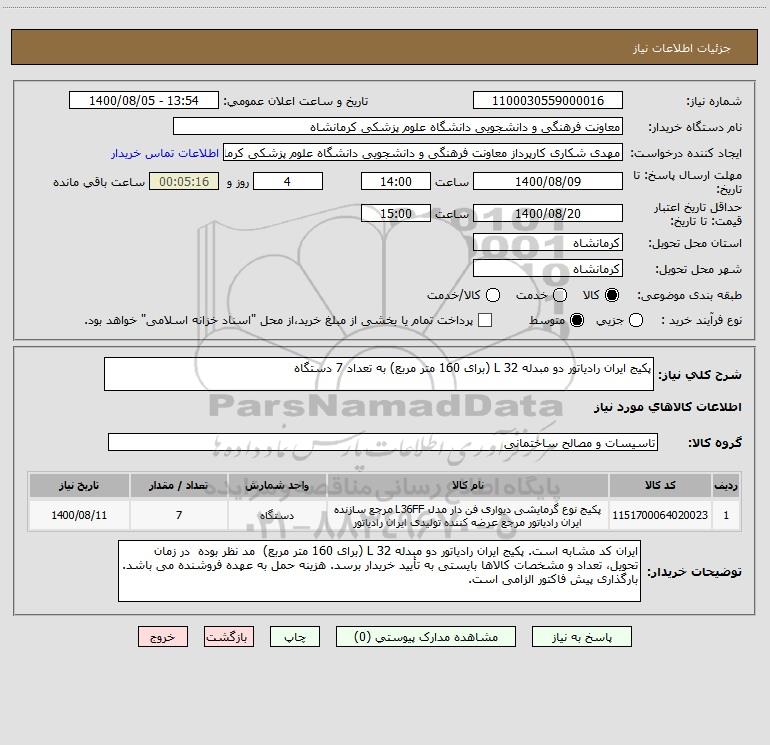770x745 pixels.
Task: Click the جزئیات اطلاعات نیاز header title
Action: click(x=682, y=48)
